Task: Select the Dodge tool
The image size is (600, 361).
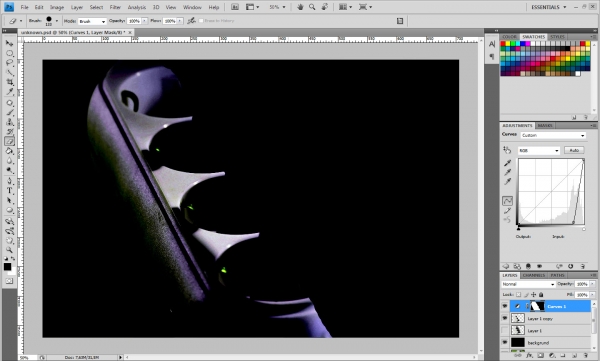Action: tap(10, 170)
